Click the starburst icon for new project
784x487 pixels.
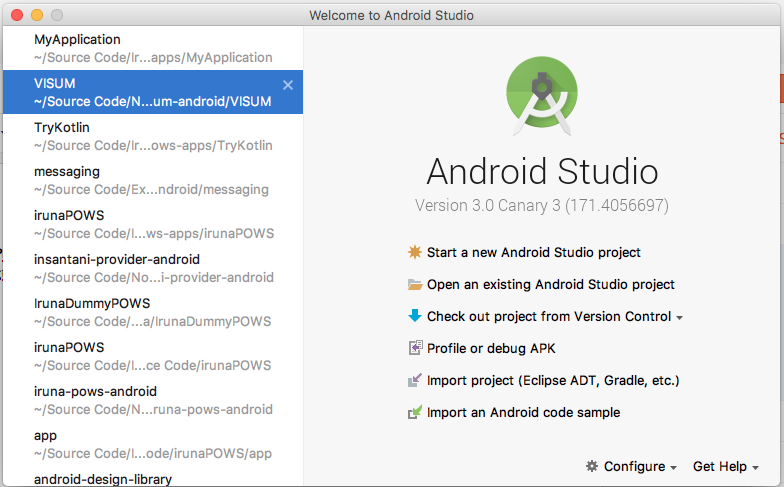415,253
